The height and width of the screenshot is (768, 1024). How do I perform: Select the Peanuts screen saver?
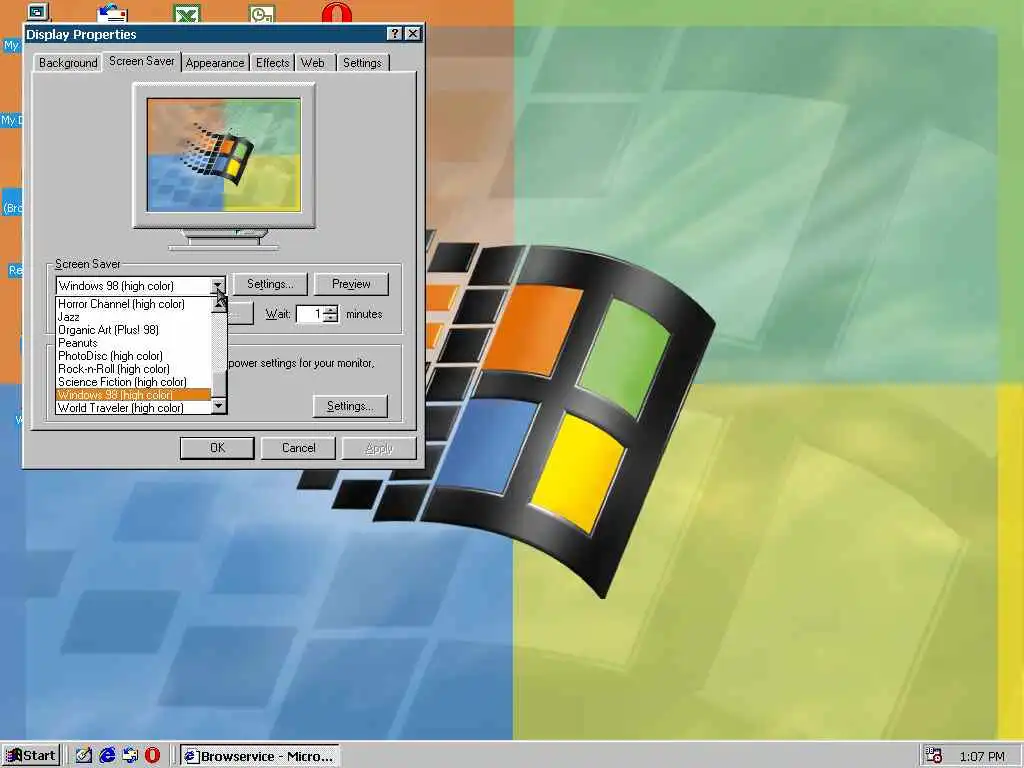tap(134, 343)
